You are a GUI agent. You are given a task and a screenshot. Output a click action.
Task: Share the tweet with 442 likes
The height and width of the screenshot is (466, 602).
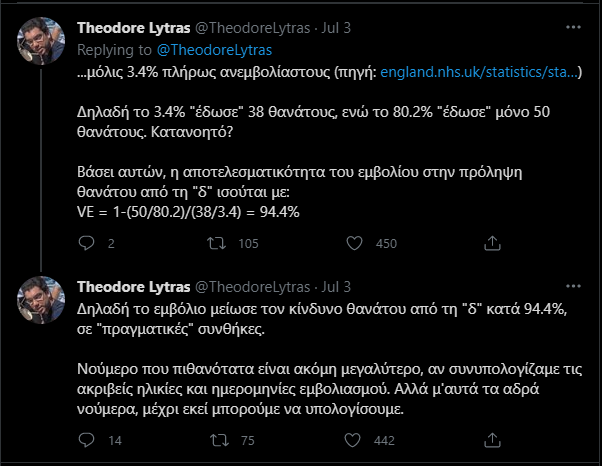[x=491, y=440]
